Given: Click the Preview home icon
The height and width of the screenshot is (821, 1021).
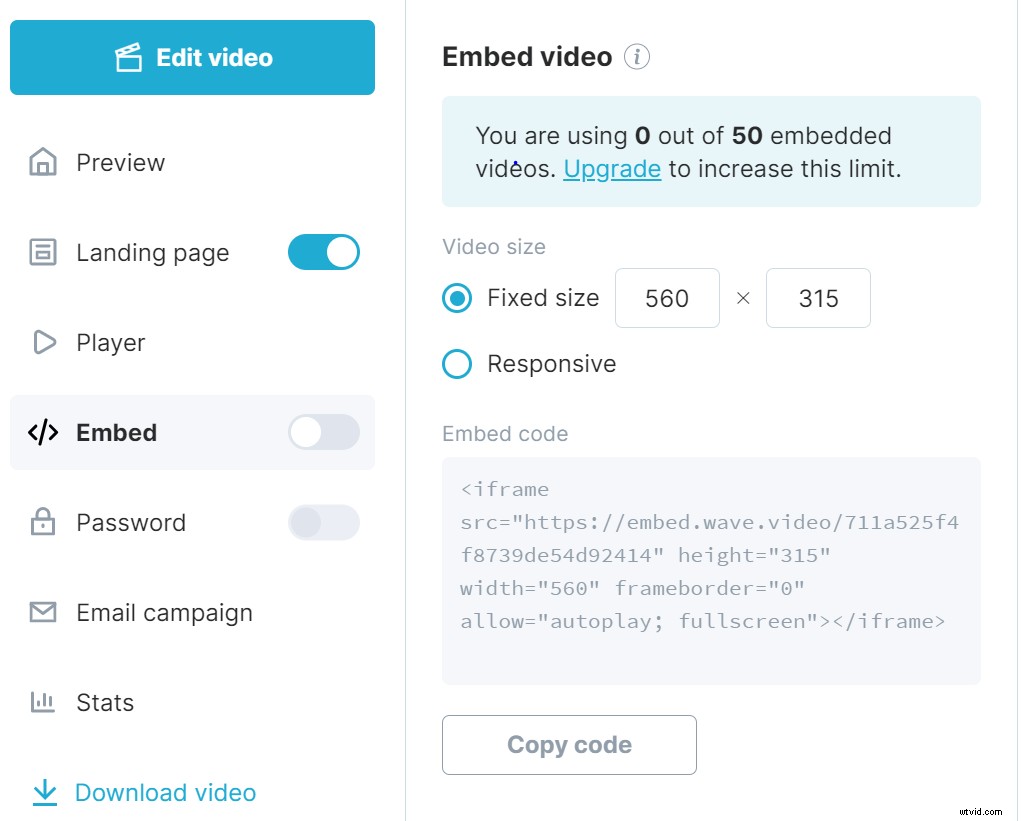Looking at the screenshot, I should (43, 162).
